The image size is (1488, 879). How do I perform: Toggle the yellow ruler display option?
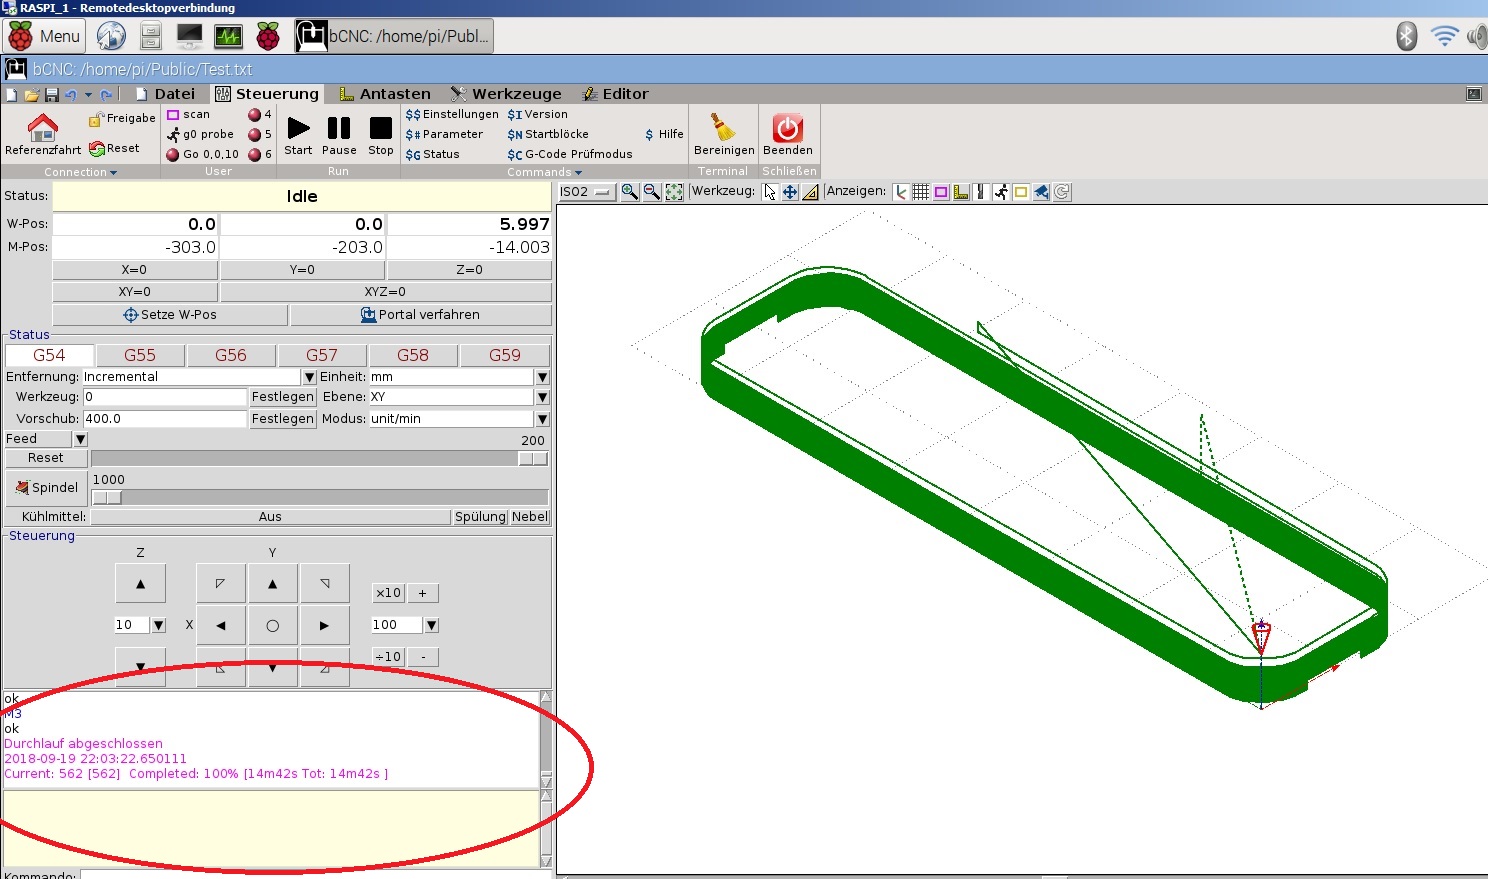point(961,192)
